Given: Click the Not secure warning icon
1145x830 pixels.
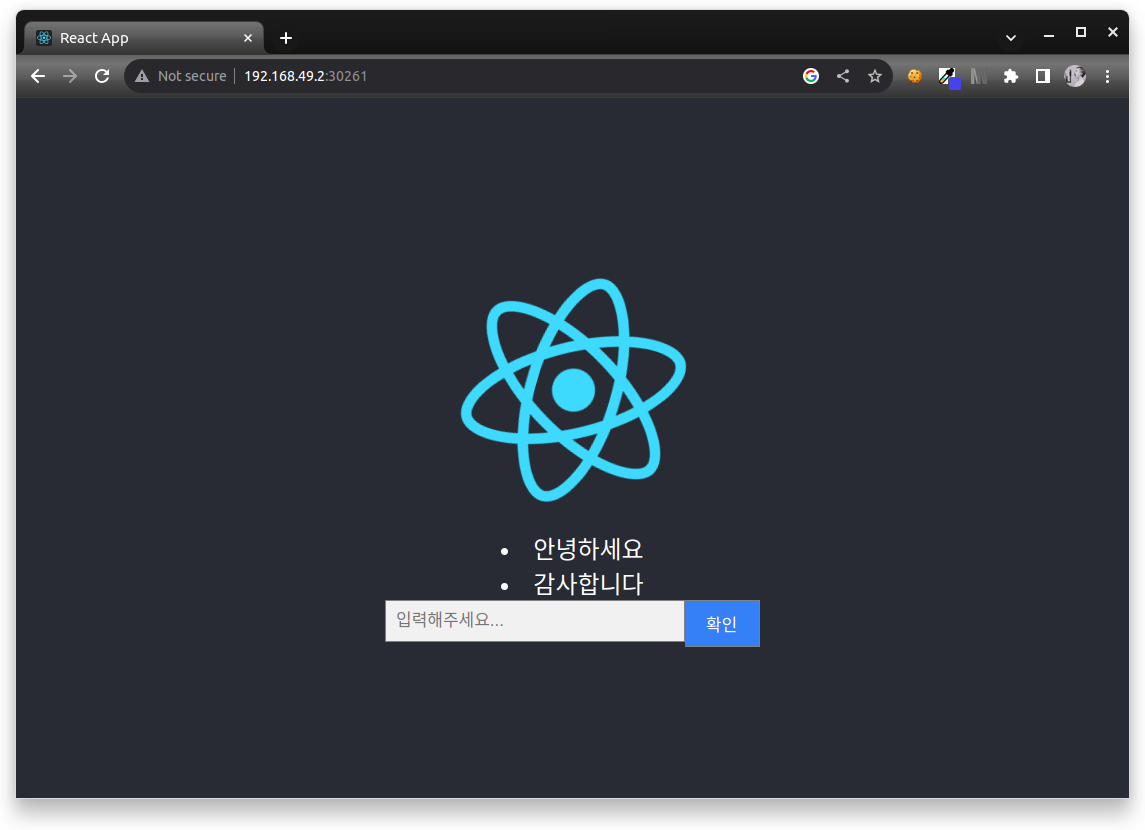Looking at the screenshot, I should [x=142, y=76].
